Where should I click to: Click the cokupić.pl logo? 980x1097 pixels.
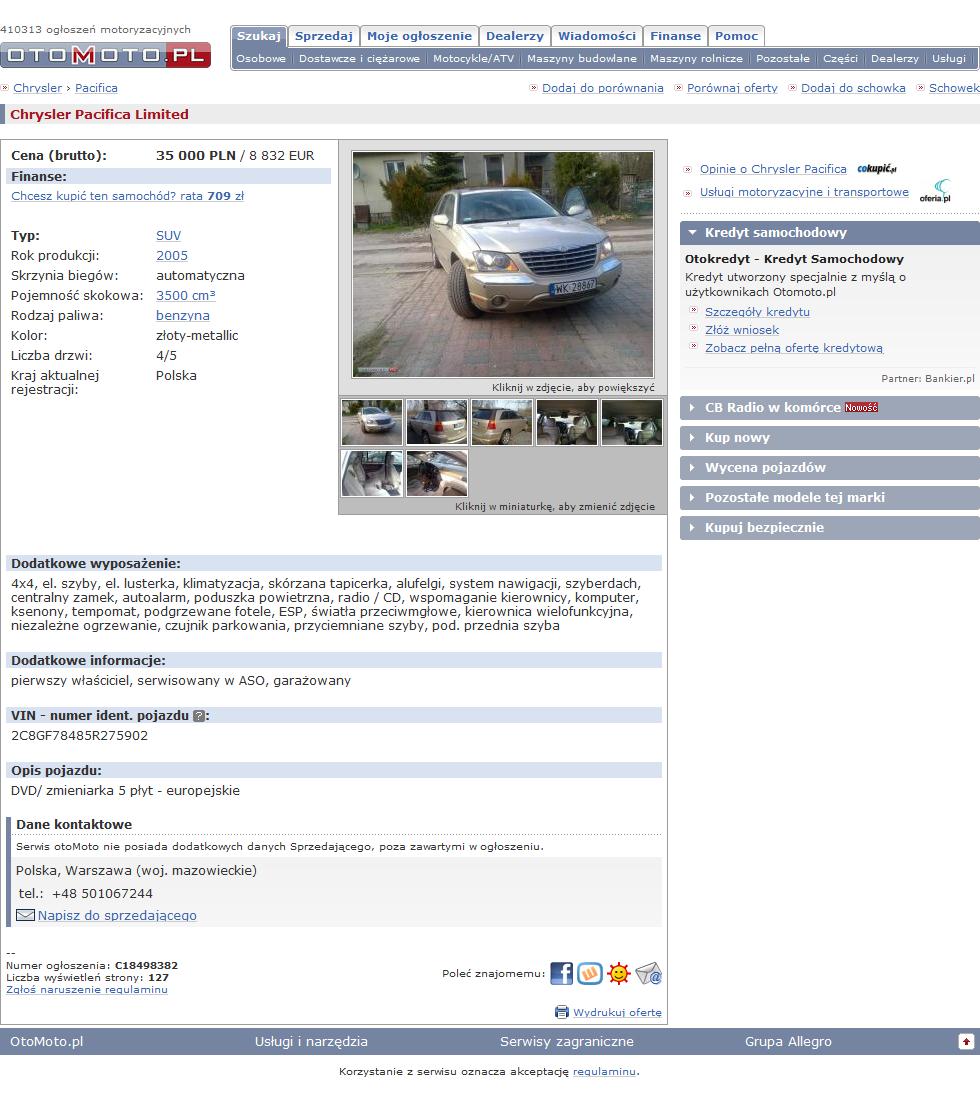coord(876,169)
